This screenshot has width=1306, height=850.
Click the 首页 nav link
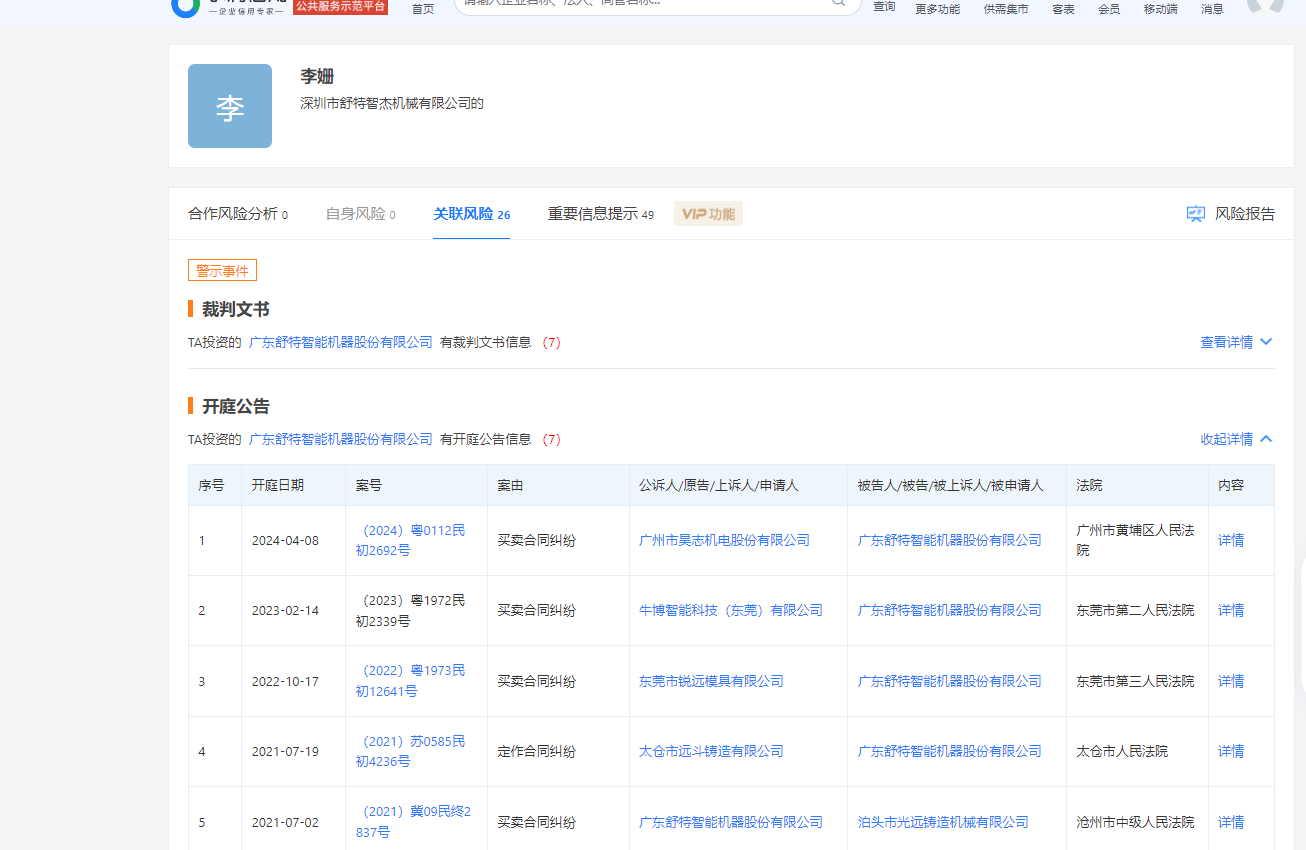[423, 9]
